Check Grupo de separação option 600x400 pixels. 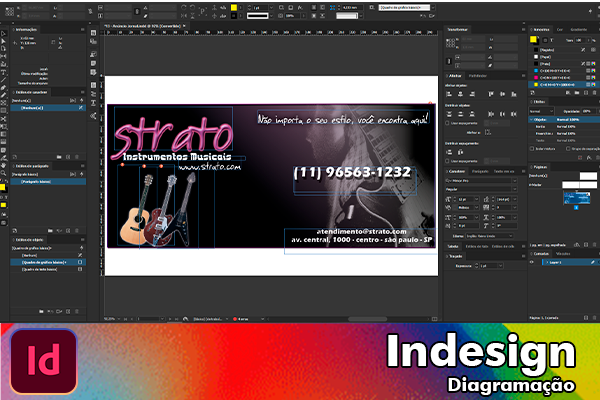click(568, 149)
